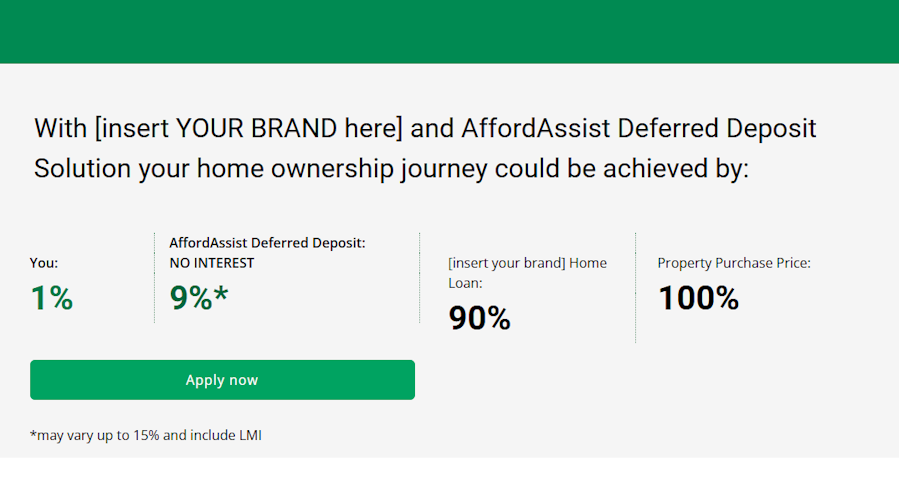
Task: Click the headline starting With [insert YOUR BRAND
Action: (x=425, y=128)
